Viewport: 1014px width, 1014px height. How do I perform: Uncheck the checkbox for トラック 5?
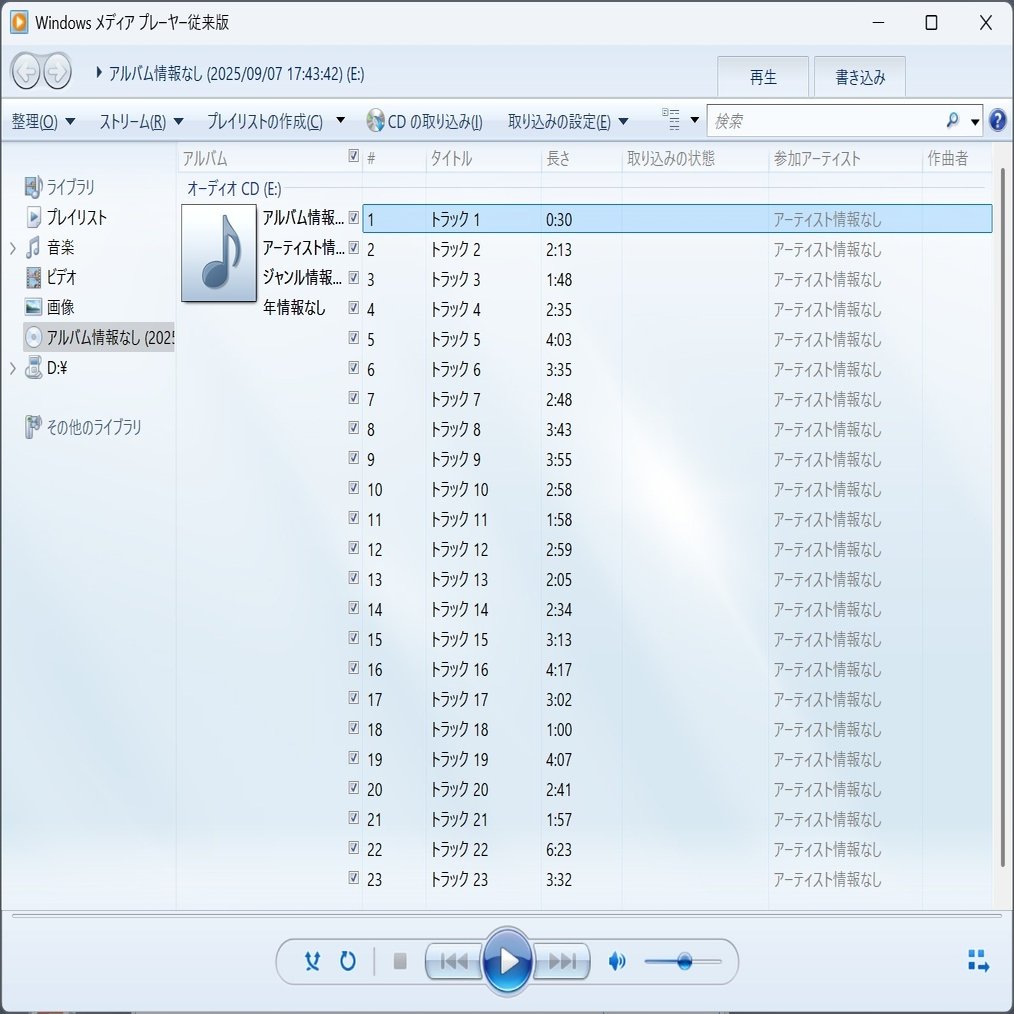354,337
